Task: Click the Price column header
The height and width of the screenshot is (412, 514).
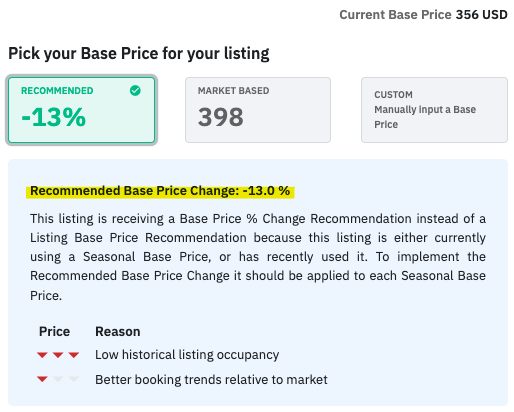Action: pyautogui.click(x=54, y=331)
